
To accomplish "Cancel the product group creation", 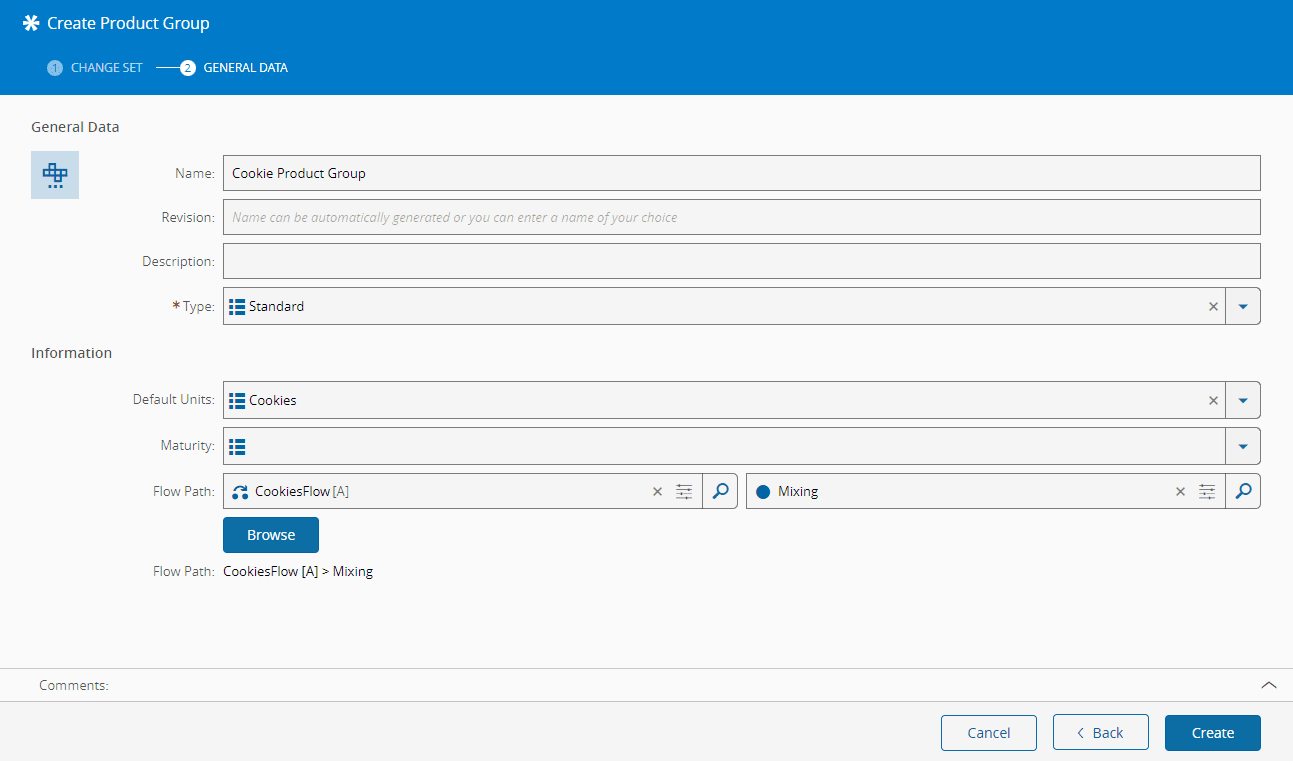I will click(x=988, y=733).
